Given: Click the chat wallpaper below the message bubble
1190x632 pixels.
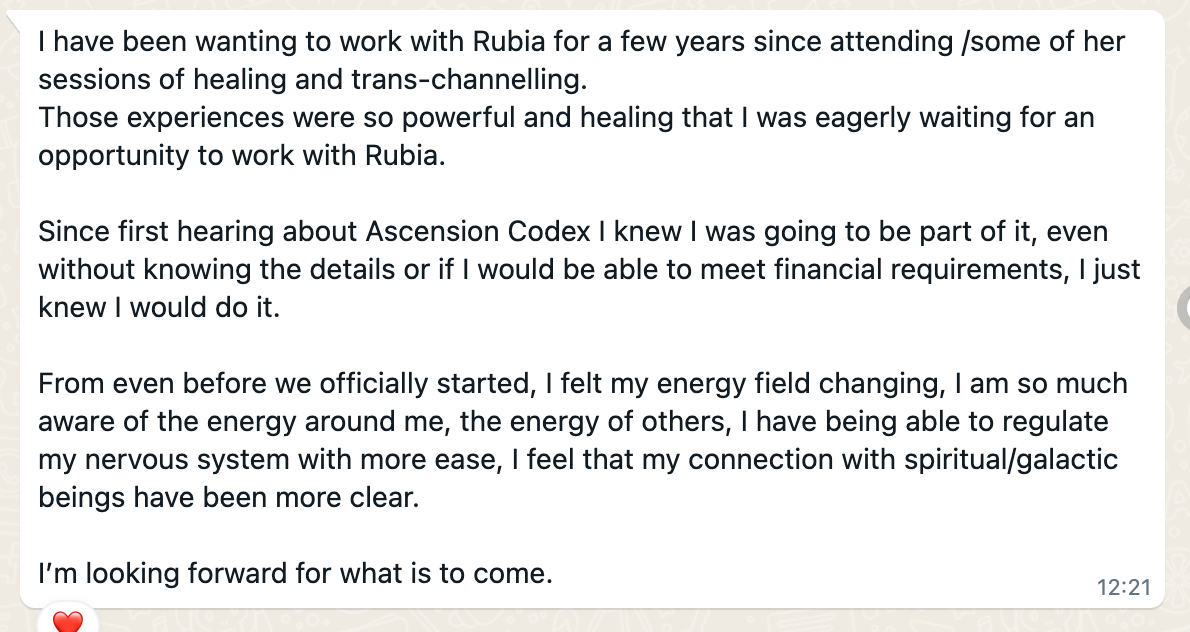Looking at the screenshot, I should 607,621.
